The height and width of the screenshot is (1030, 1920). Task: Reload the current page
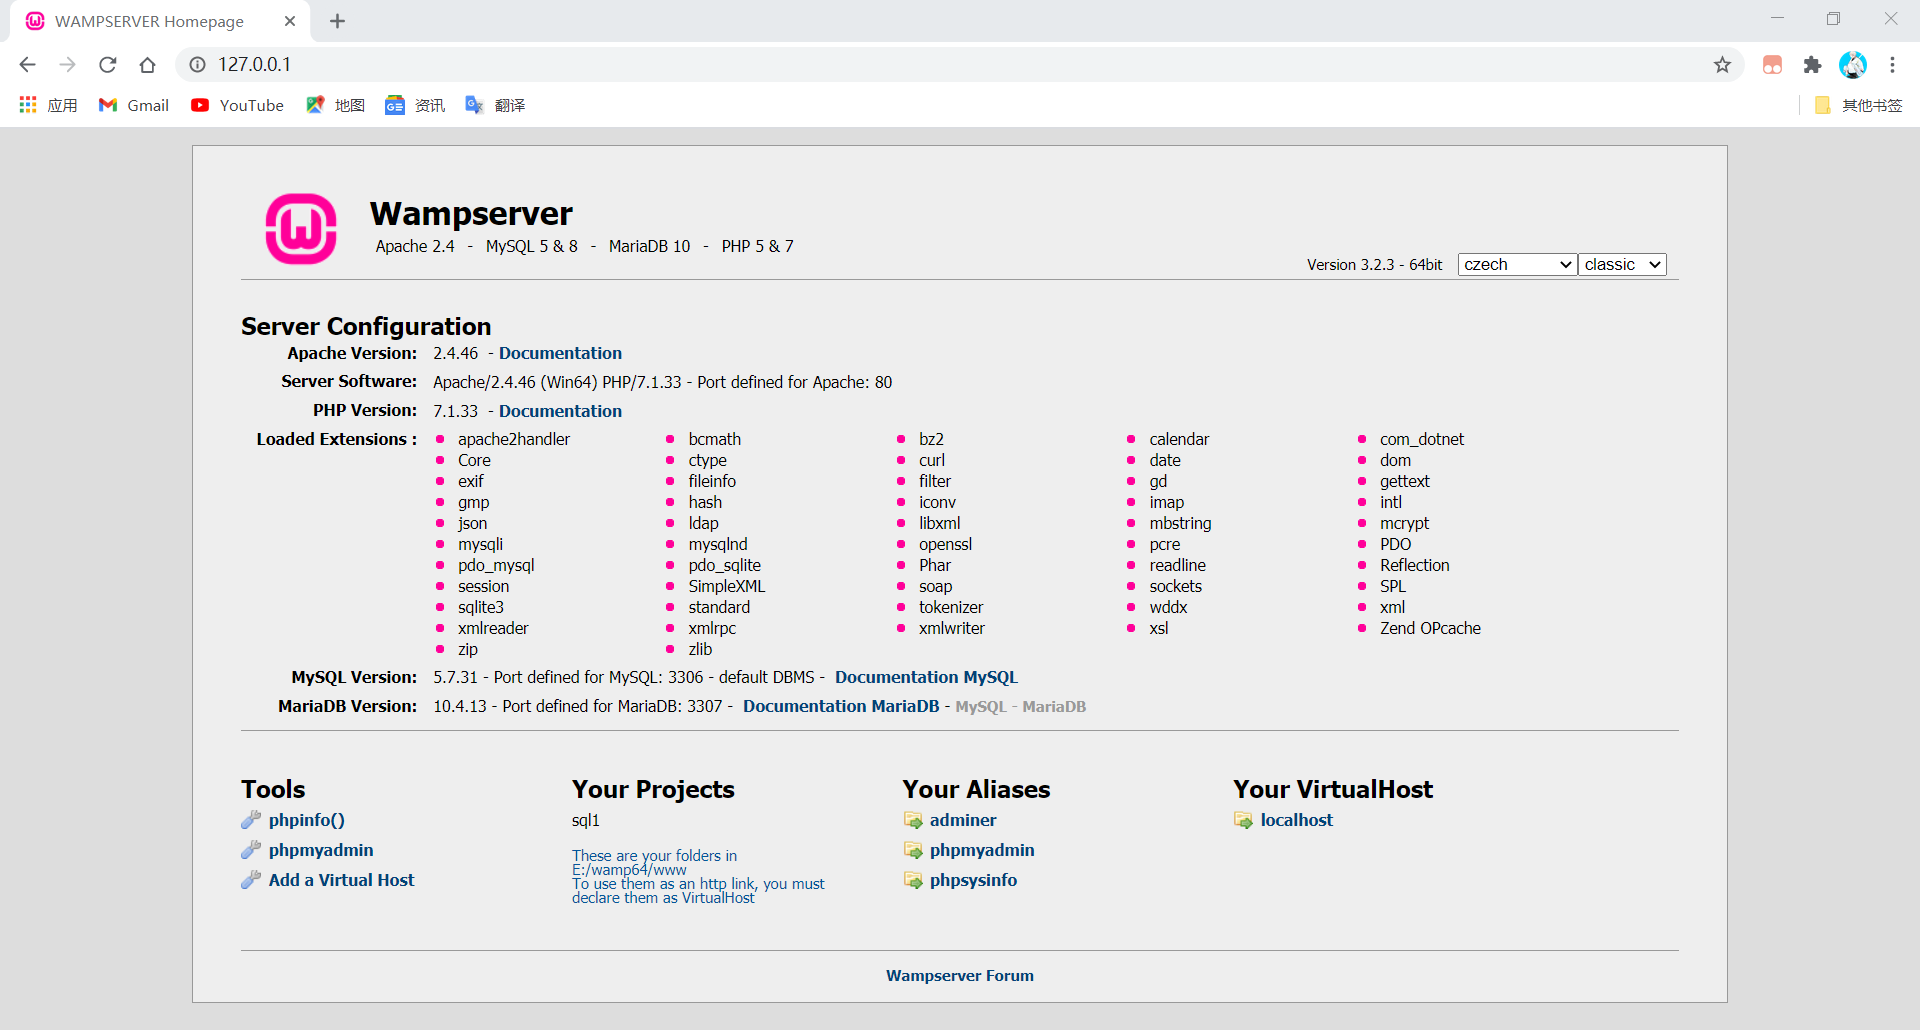pyautogui.click(x=108, y=65)
